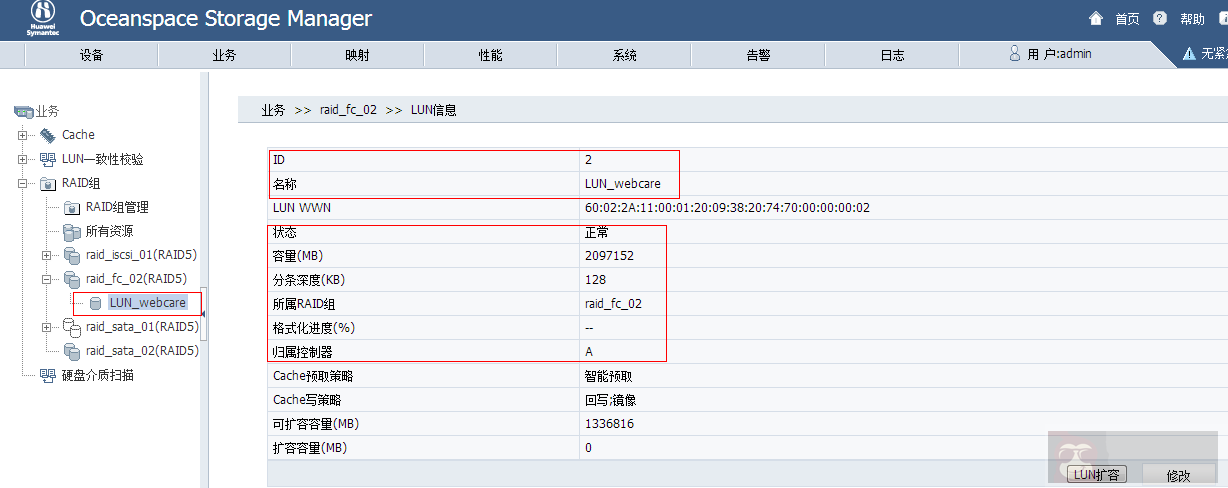Viewport: 1228px width, 488px height.
Task: Click the 名称 value LUN_webcare
Action: pyautogui.click(x=622, y=184)
